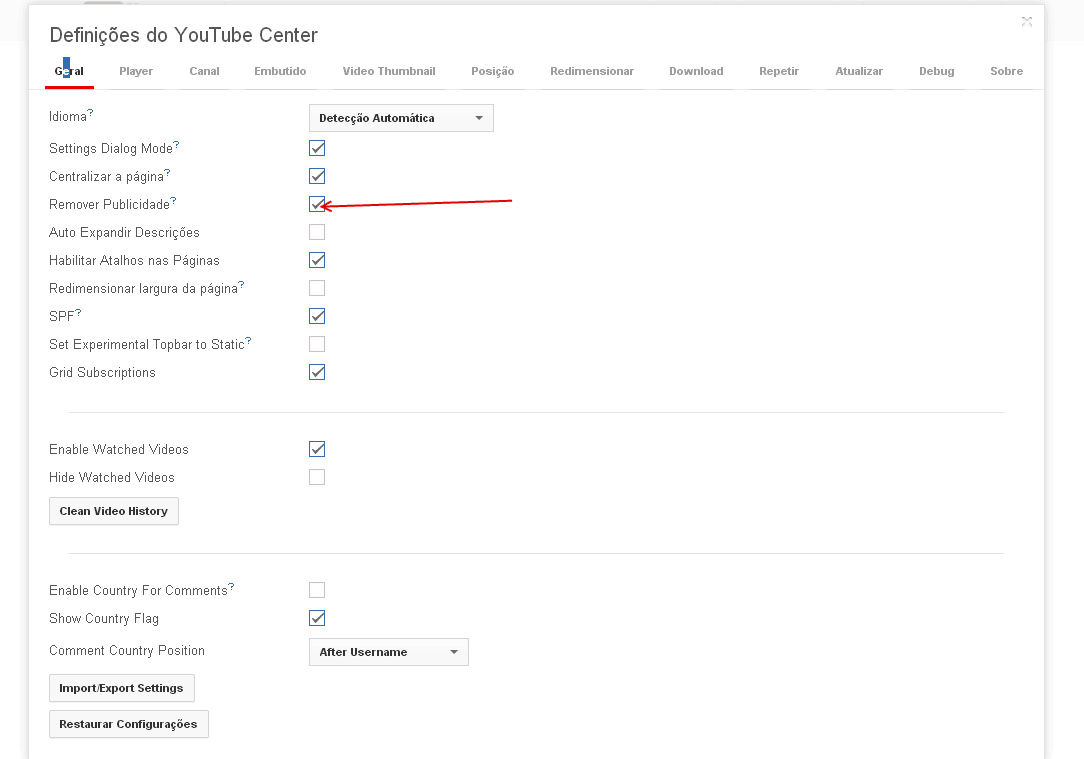The width and height of the screenshot is (1084, 759).
Task: Enable Set Experimental Topbar to Static
Action: (317, 344)
